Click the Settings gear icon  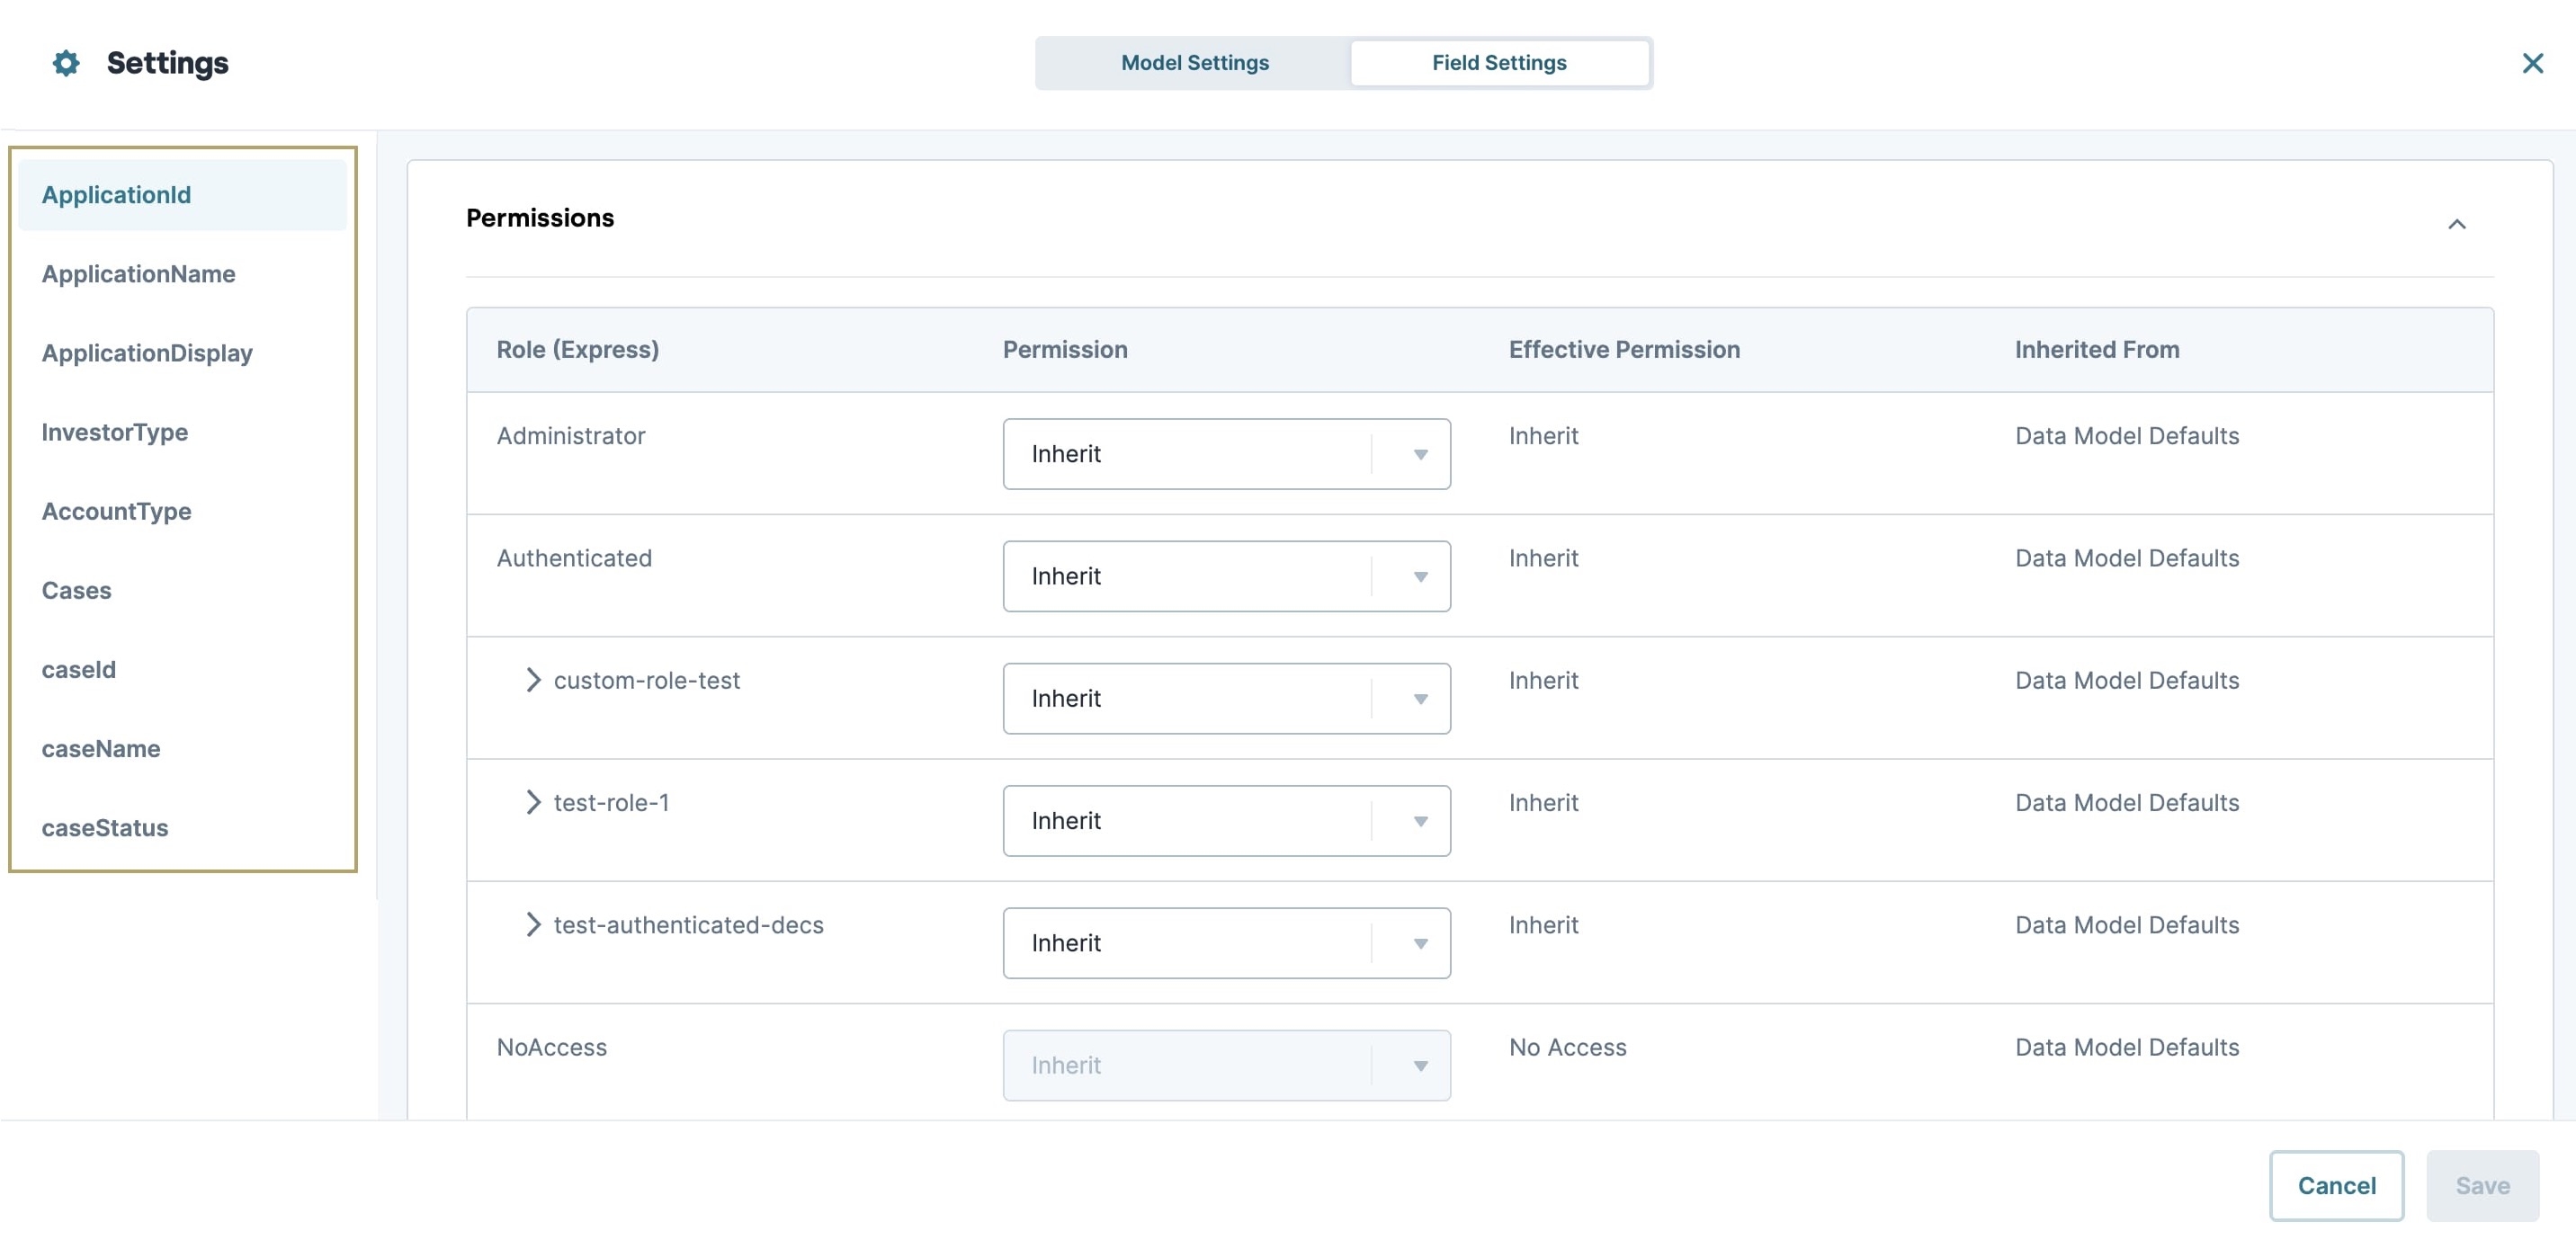pos(66,63)
